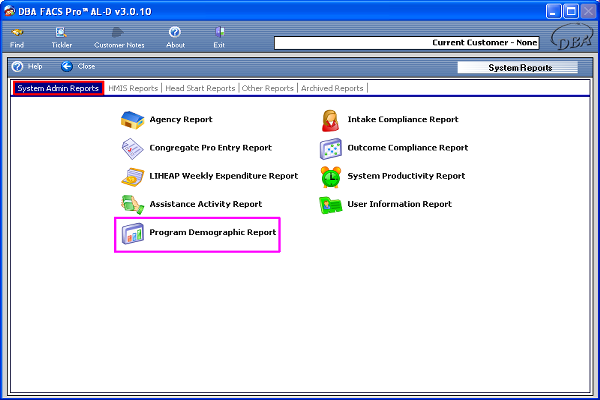Click the Help button

coord(27,66)
